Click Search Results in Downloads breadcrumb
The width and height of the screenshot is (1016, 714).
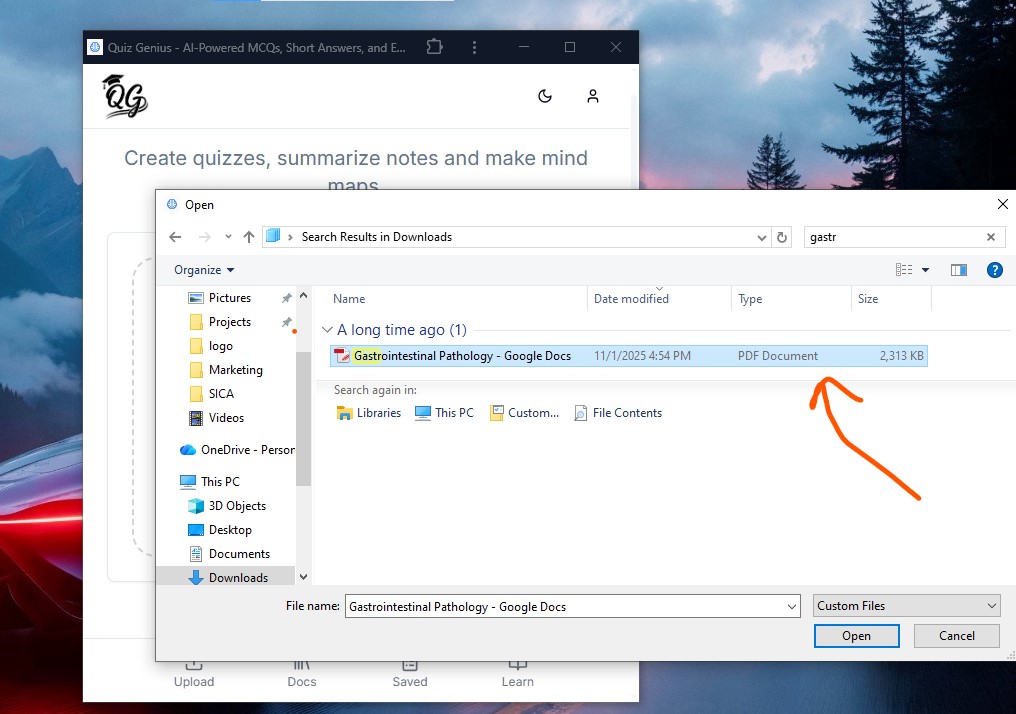tap(376, 237)
